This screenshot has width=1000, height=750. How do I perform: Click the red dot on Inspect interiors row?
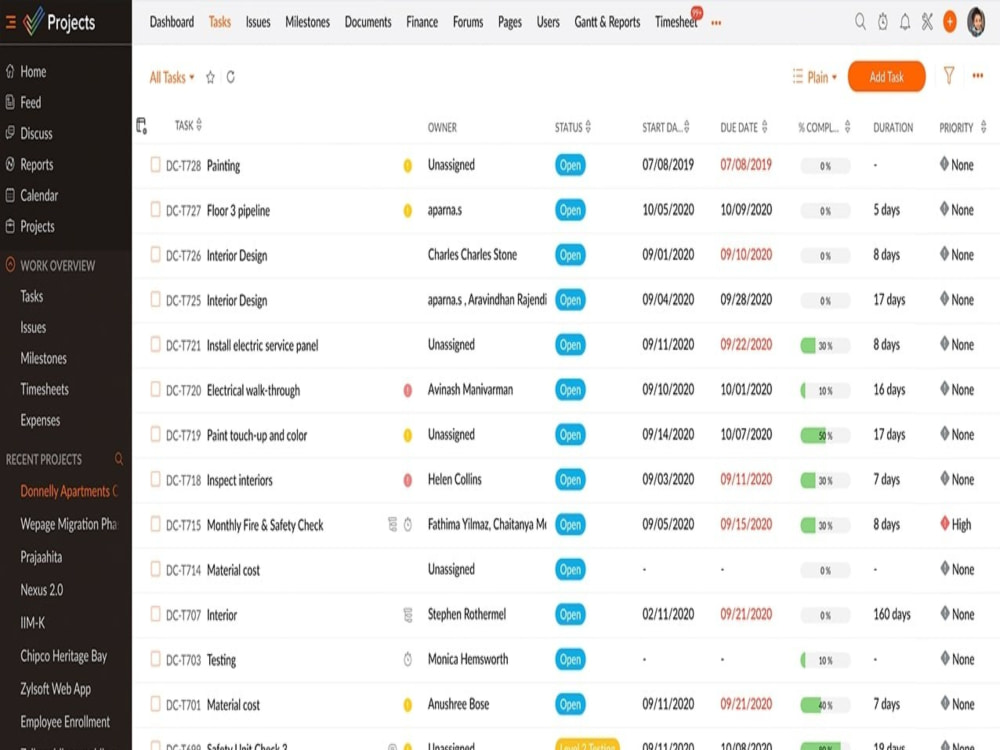pos(408,480)
